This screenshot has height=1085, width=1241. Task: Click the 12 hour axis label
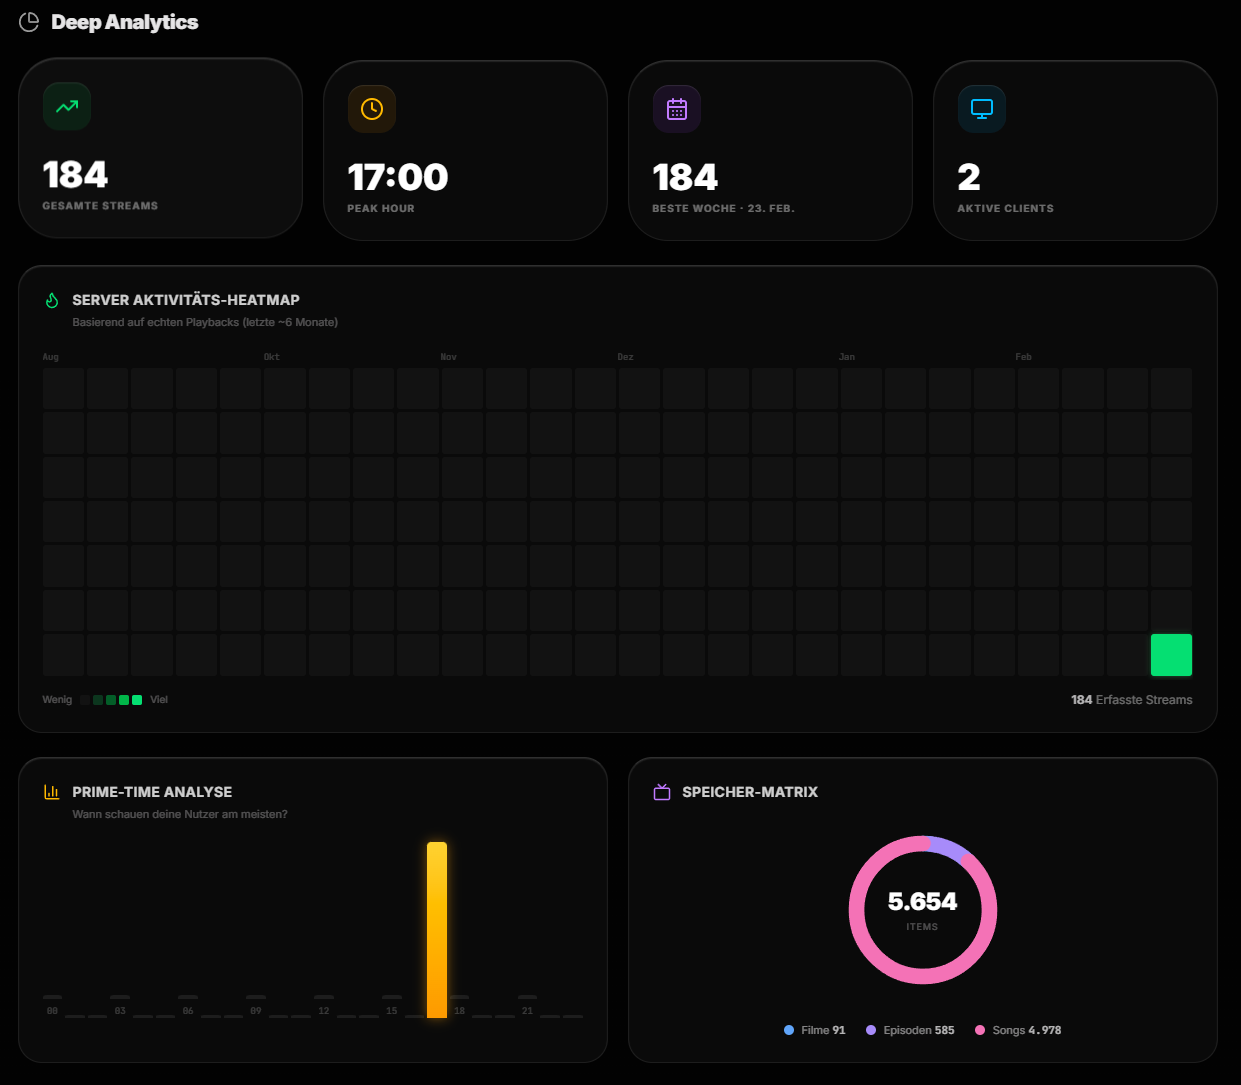pos(324,1011)
